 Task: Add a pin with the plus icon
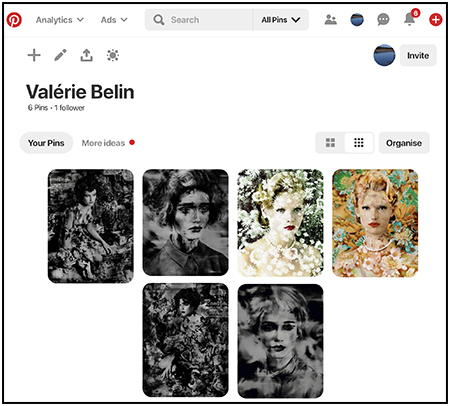34,55
